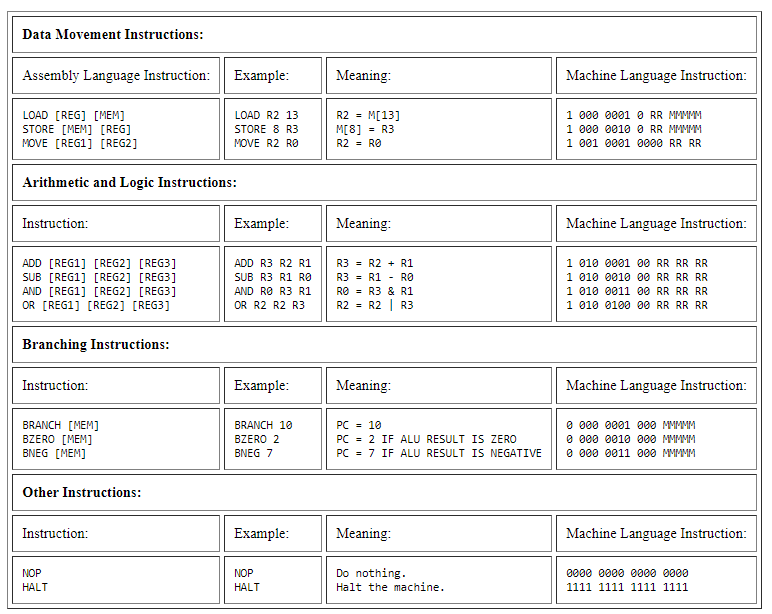Click "Example:" header under Data Movement Instructions
This screenshot has width=772, height=614.
261,76
